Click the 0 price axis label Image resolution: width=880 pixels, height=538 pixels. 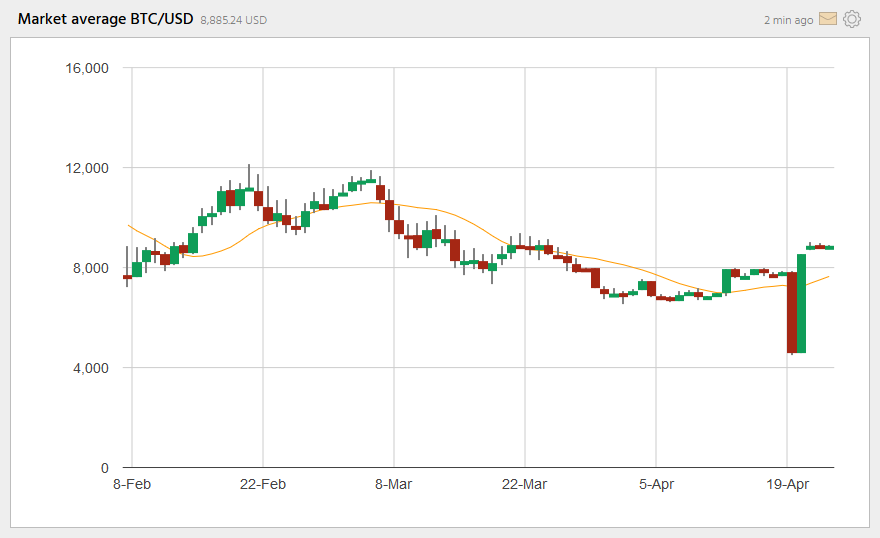pos(104,468)
